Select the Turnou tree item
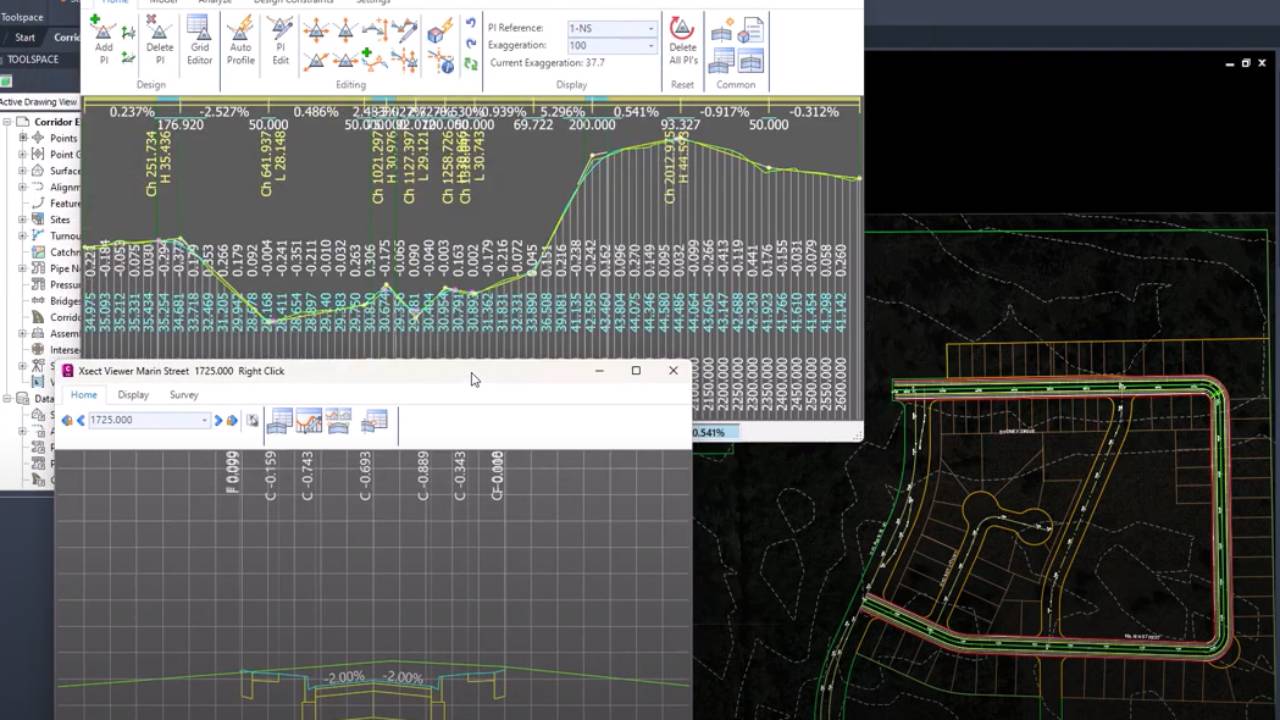 (x=64, y=236)
